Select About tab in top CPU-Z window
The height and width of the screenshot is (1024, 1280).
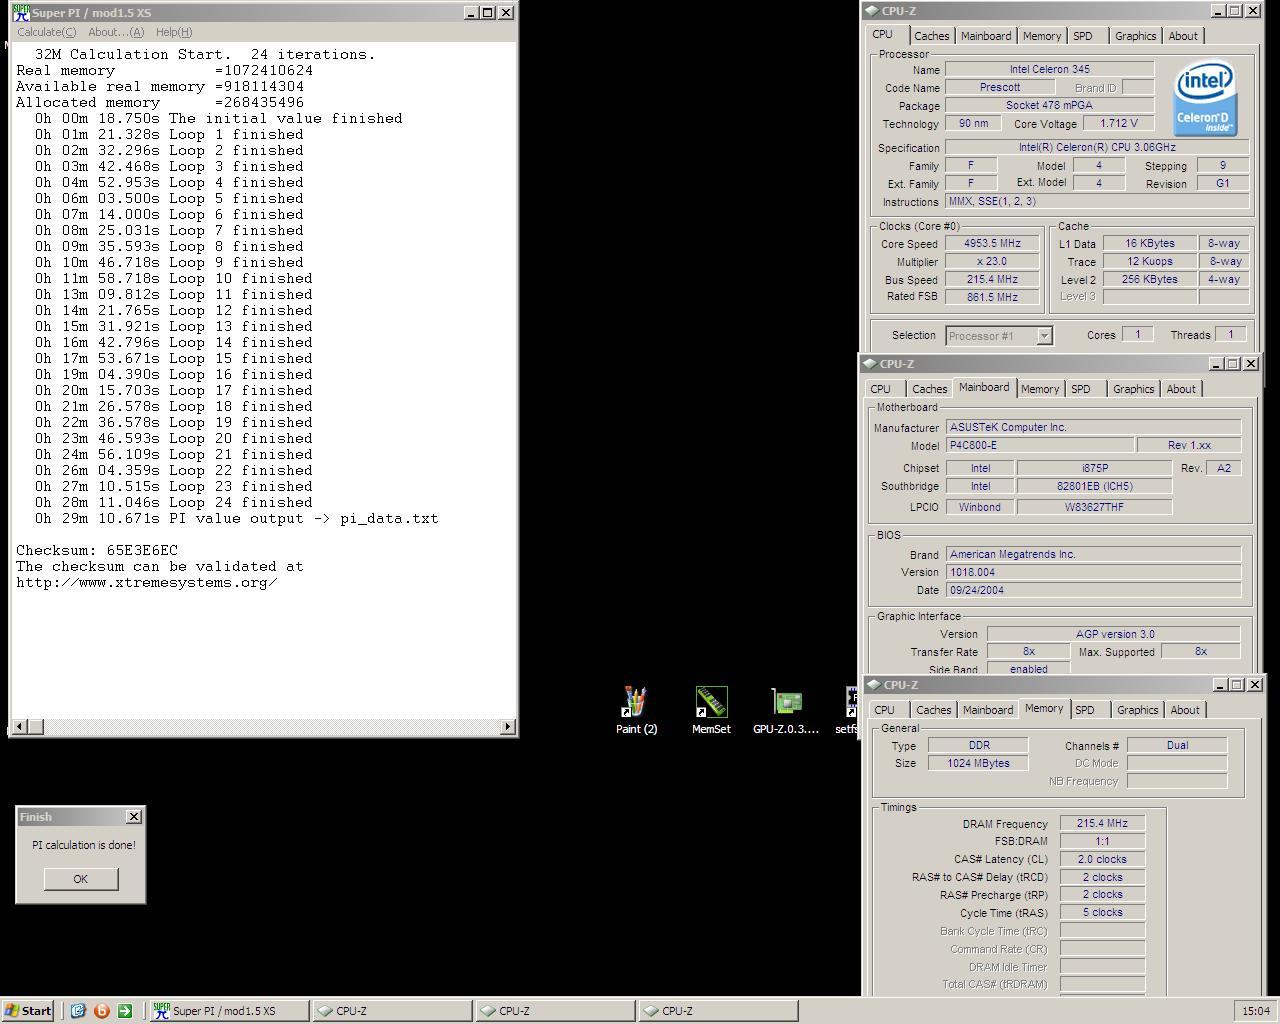[1183, 36]
